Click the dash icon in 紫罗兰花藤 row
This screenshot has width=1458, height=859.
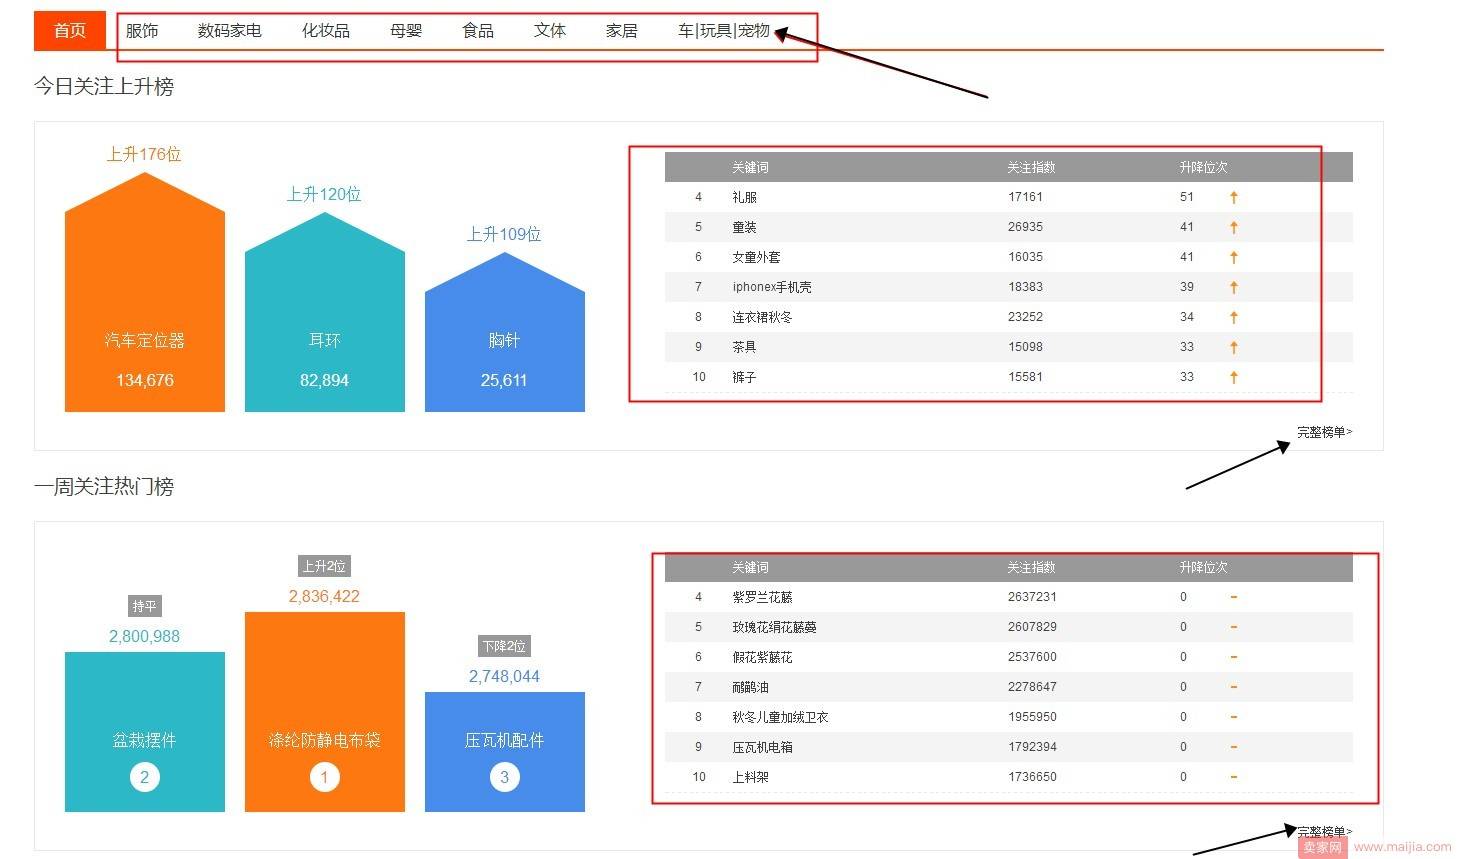[1234, 597]
